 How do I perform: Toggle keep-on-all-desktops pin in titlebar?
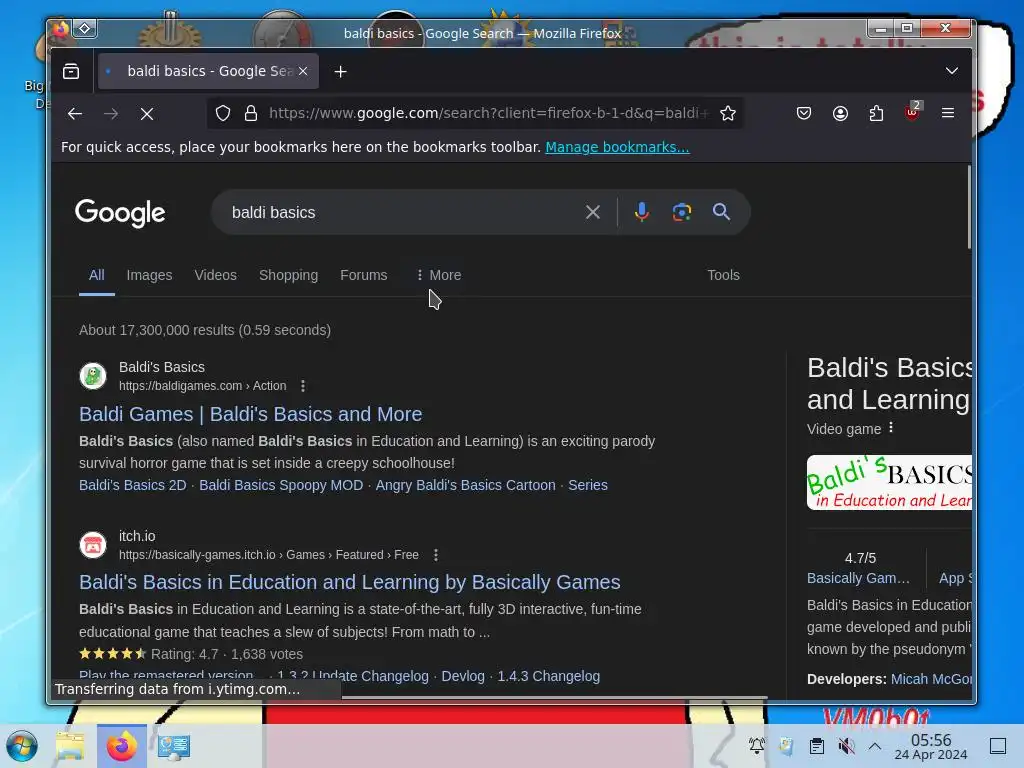click(x=85, y=29)
